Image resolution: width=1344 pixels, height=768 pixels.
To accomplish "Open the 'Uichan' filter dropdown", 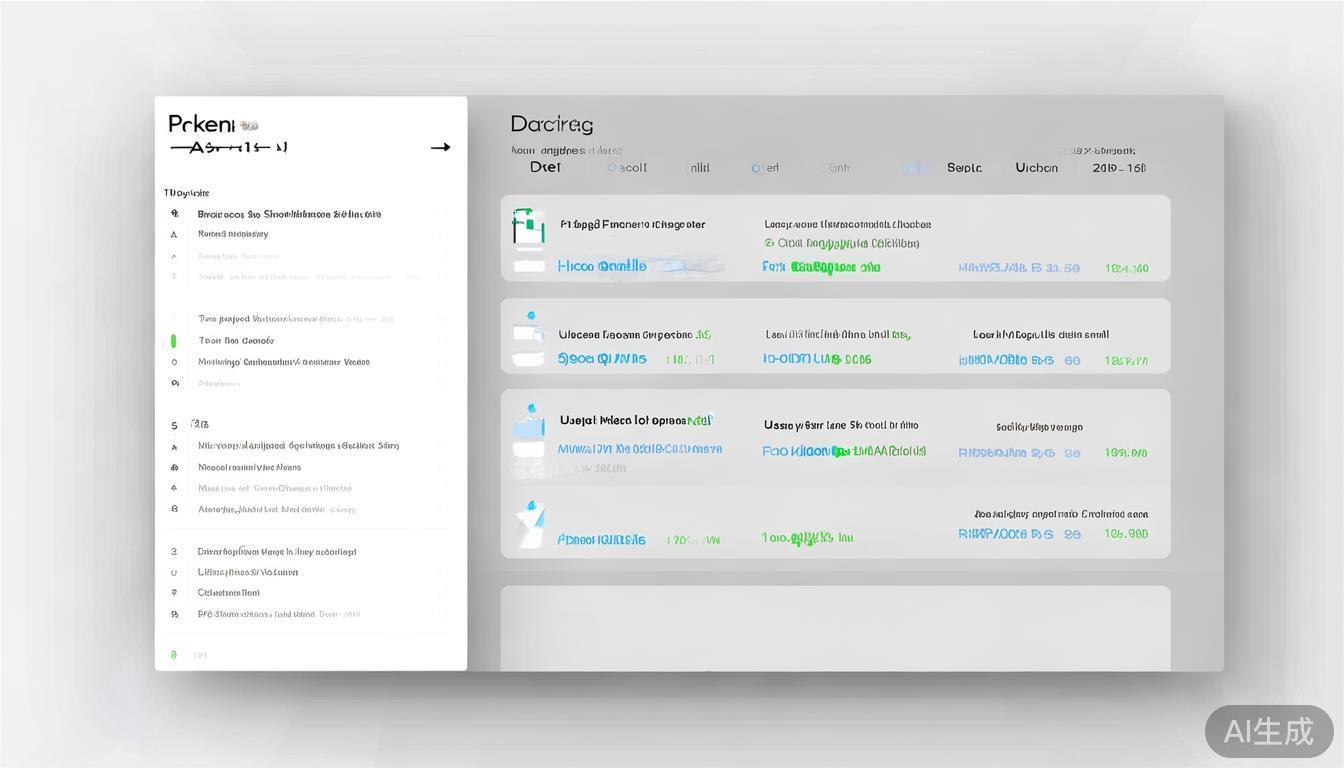I will [x=1036, y=168].
